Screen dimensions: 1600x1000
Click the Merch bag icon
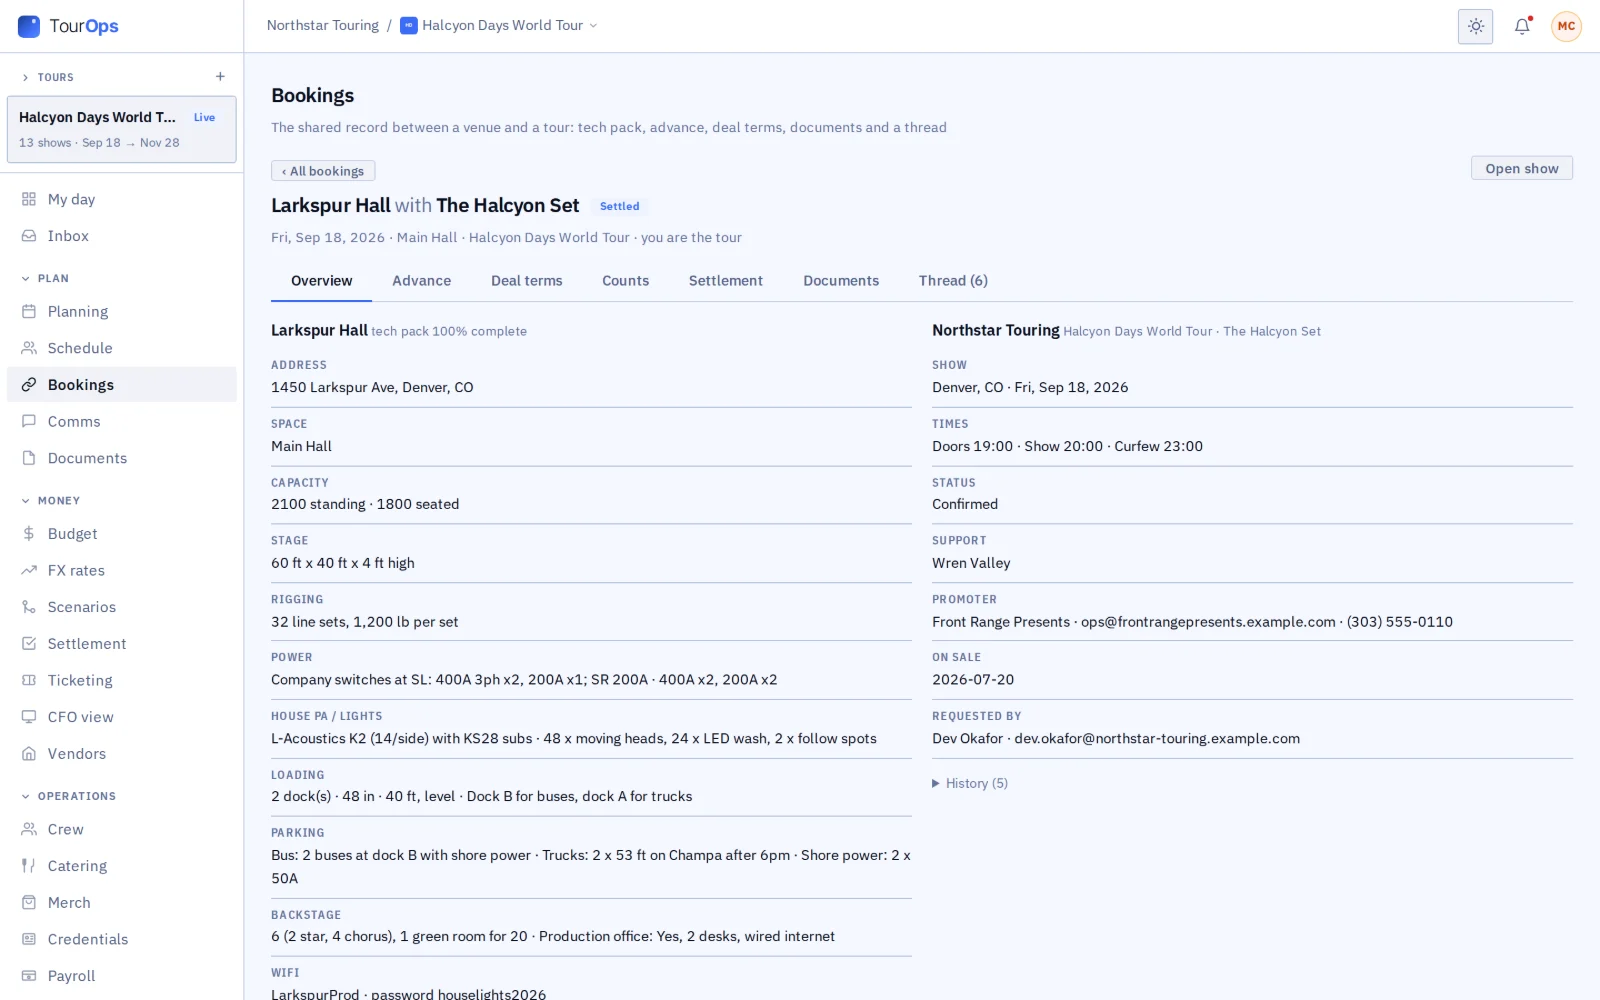tap(29, 903)
